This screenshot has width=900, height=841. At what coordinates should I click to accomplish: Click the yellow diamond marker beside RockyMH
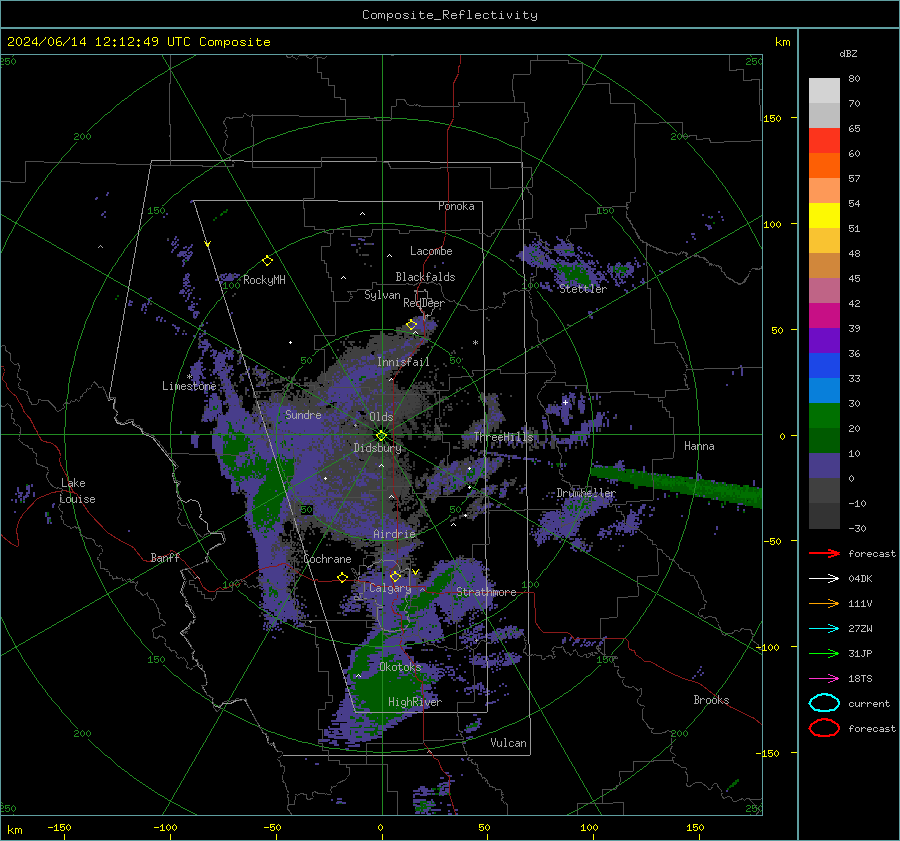pos(267,261)
